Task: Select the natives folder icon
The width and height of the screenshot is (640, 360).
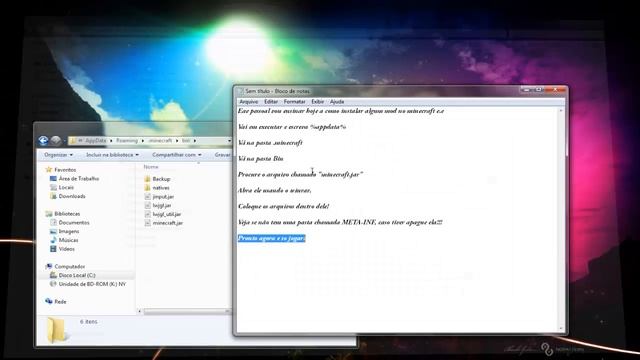Action: tap(147, 188)
